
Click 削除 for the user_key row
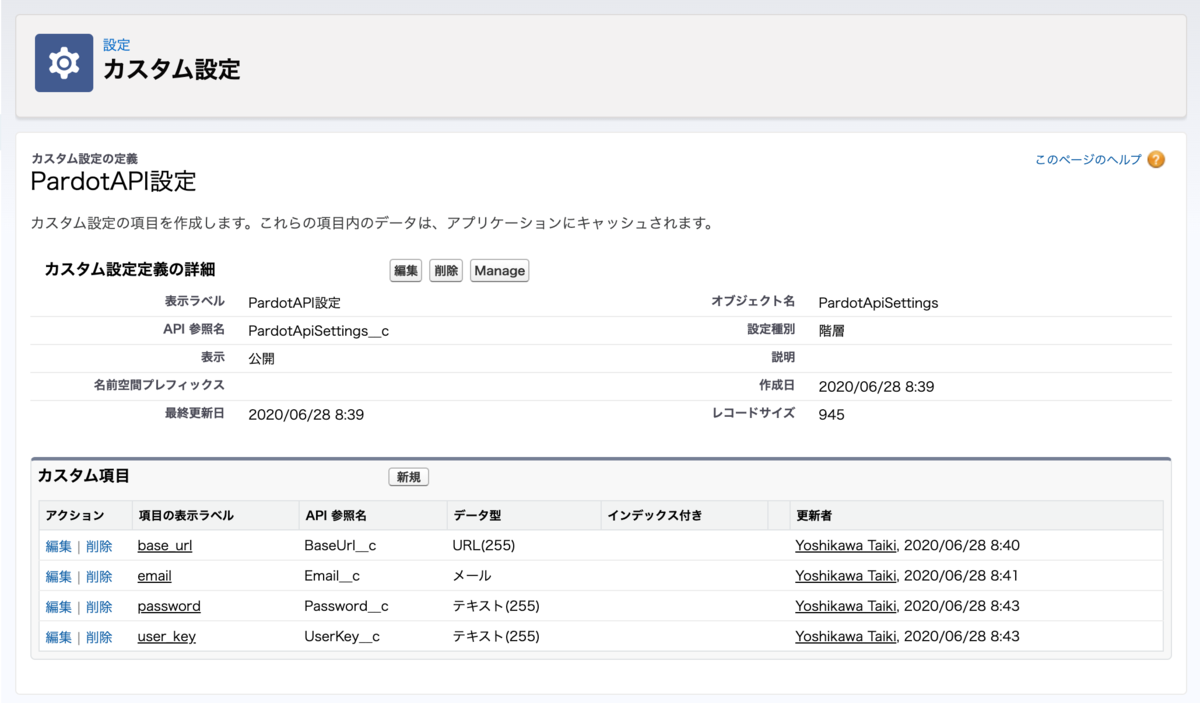pyautogui.click(x=99, y=636)
